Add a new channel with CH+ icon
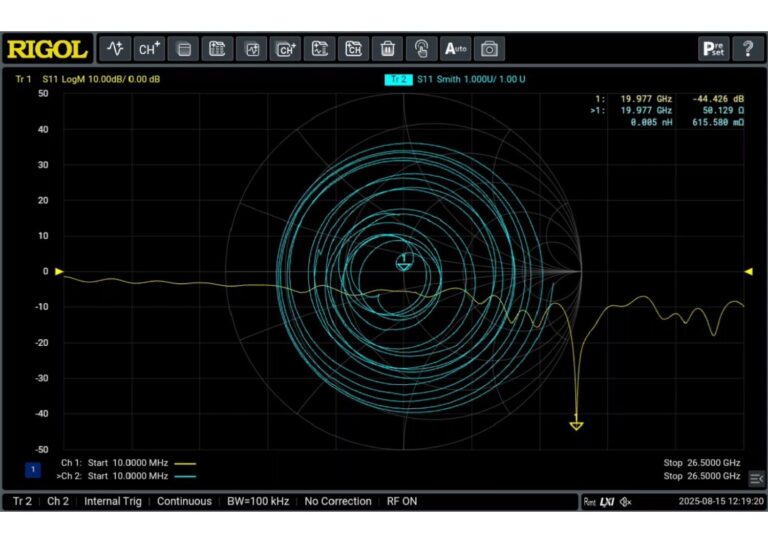Screen dimensions: 768x543 pos(149,49)
